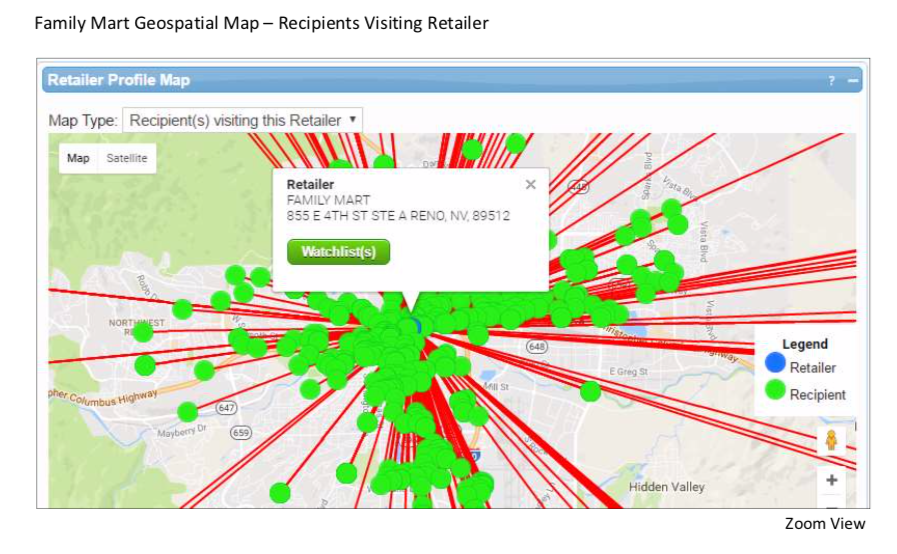The width and height of the screenshot is (897, 554).
Task: Click the Legend heading
Action: point(805,344)
